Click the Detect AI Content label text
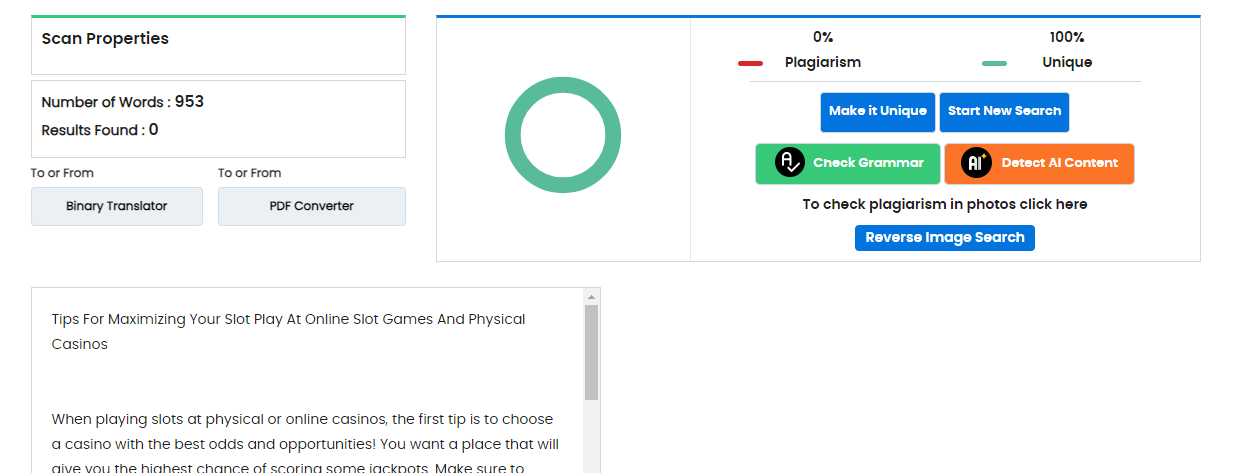The width and height of the screenshot is (1238, 473). pos(1059,163)
